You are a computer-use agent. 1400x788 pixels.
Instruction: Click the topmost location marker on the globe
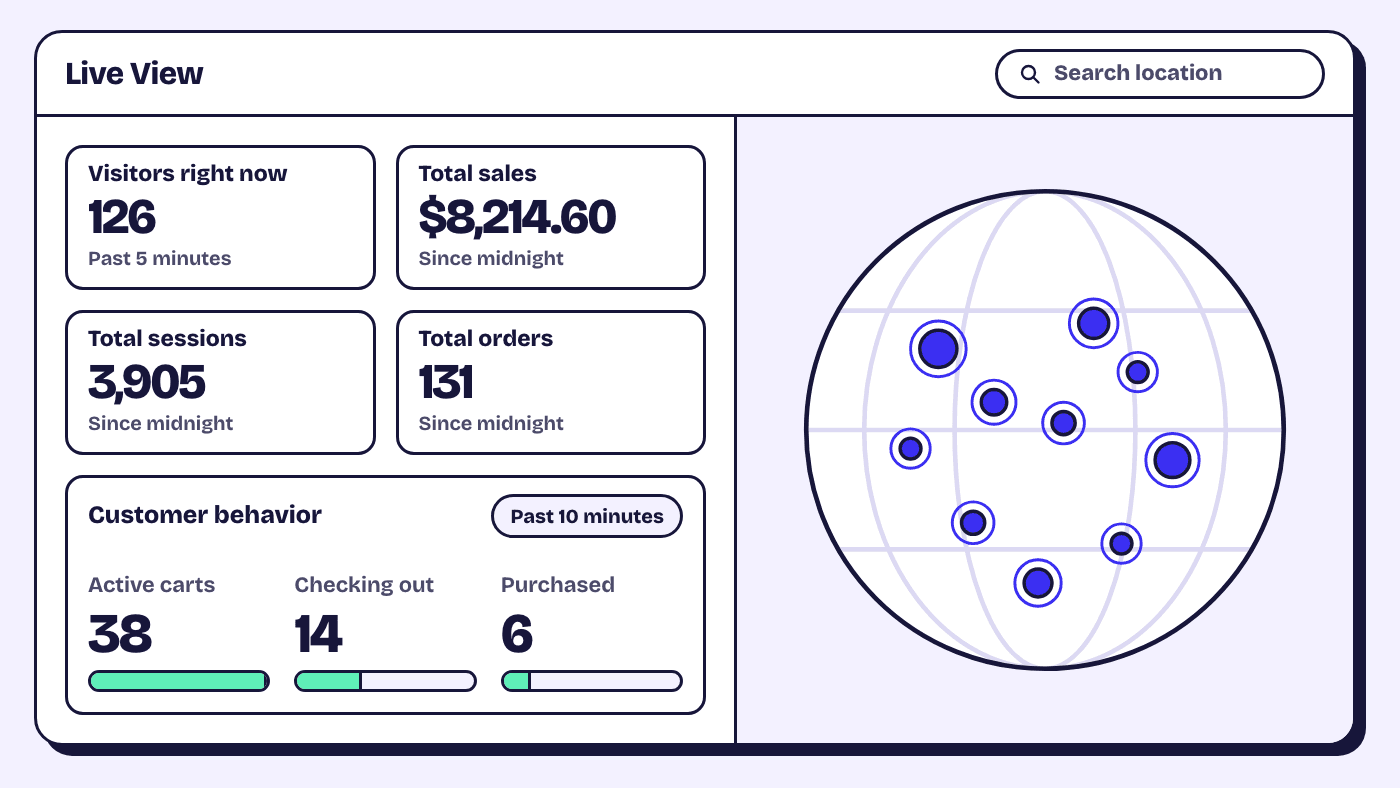click(1093, 323)
